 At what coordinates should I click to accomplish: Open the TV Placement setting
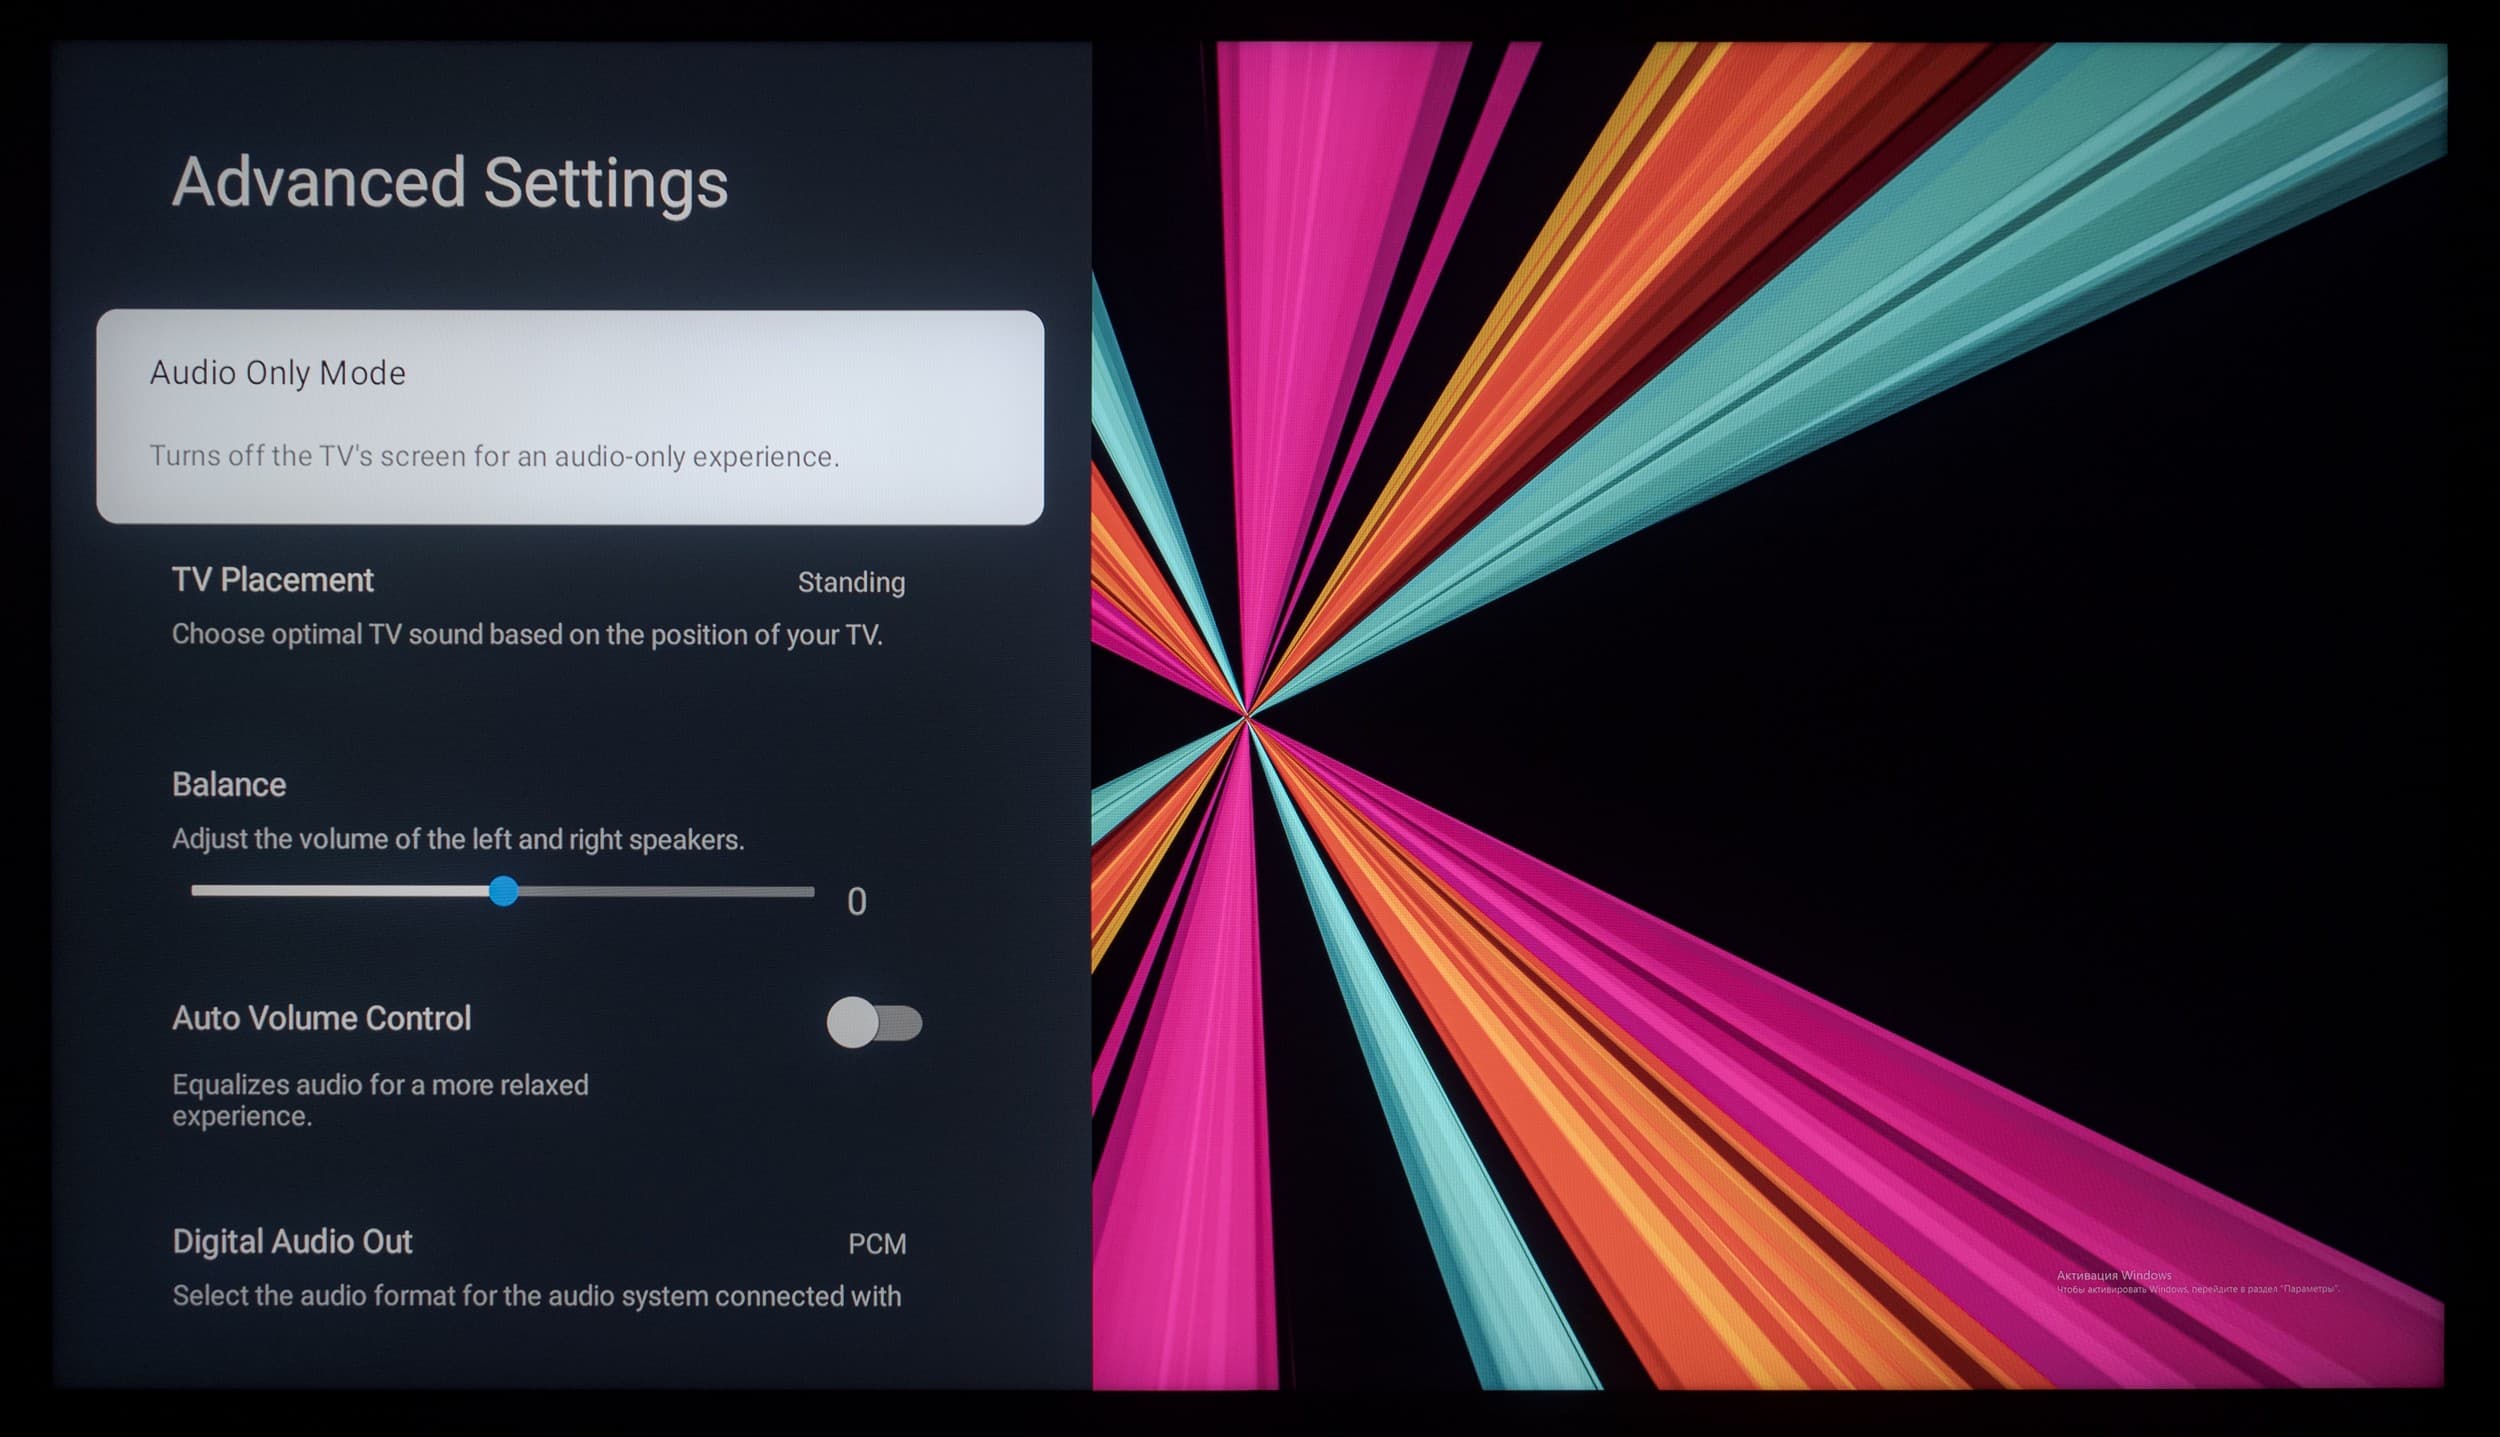(x=273, y=580)
